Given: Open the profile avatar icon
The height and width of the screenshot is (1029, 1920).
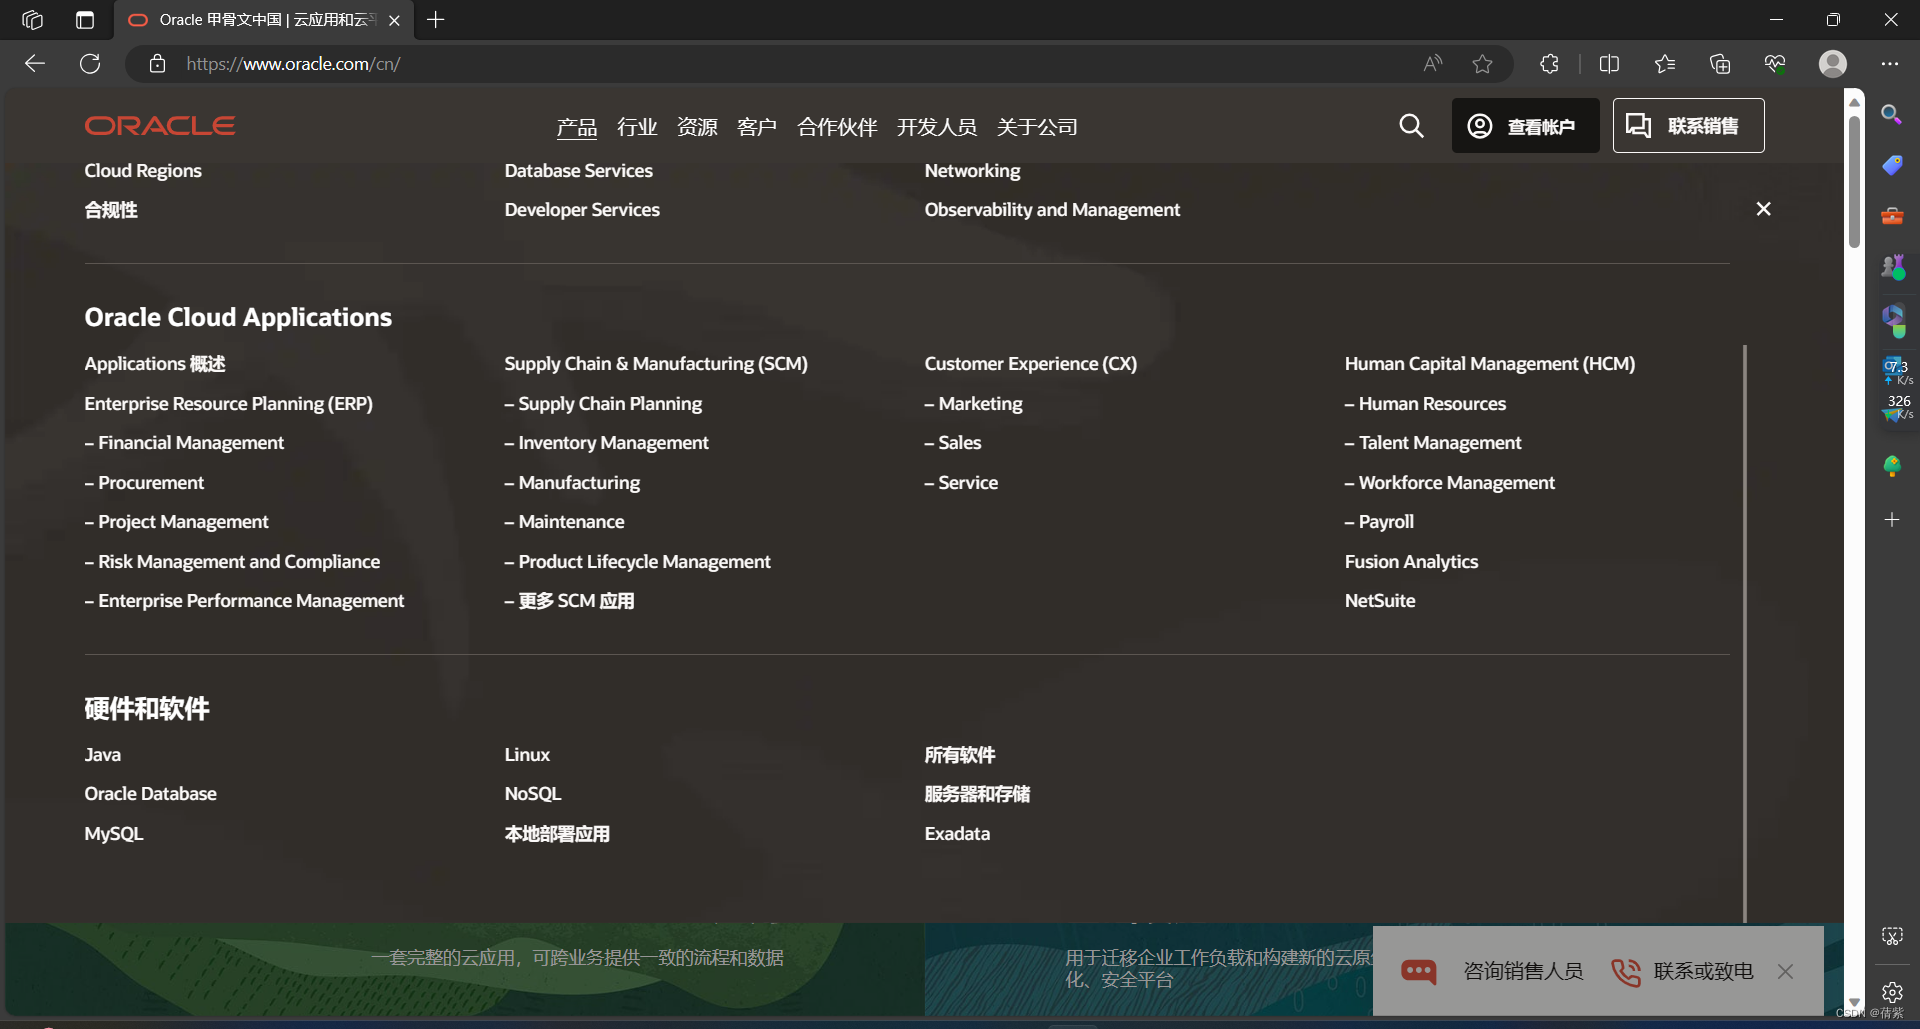Looking at the screenshot, I should pos(1832,64).
